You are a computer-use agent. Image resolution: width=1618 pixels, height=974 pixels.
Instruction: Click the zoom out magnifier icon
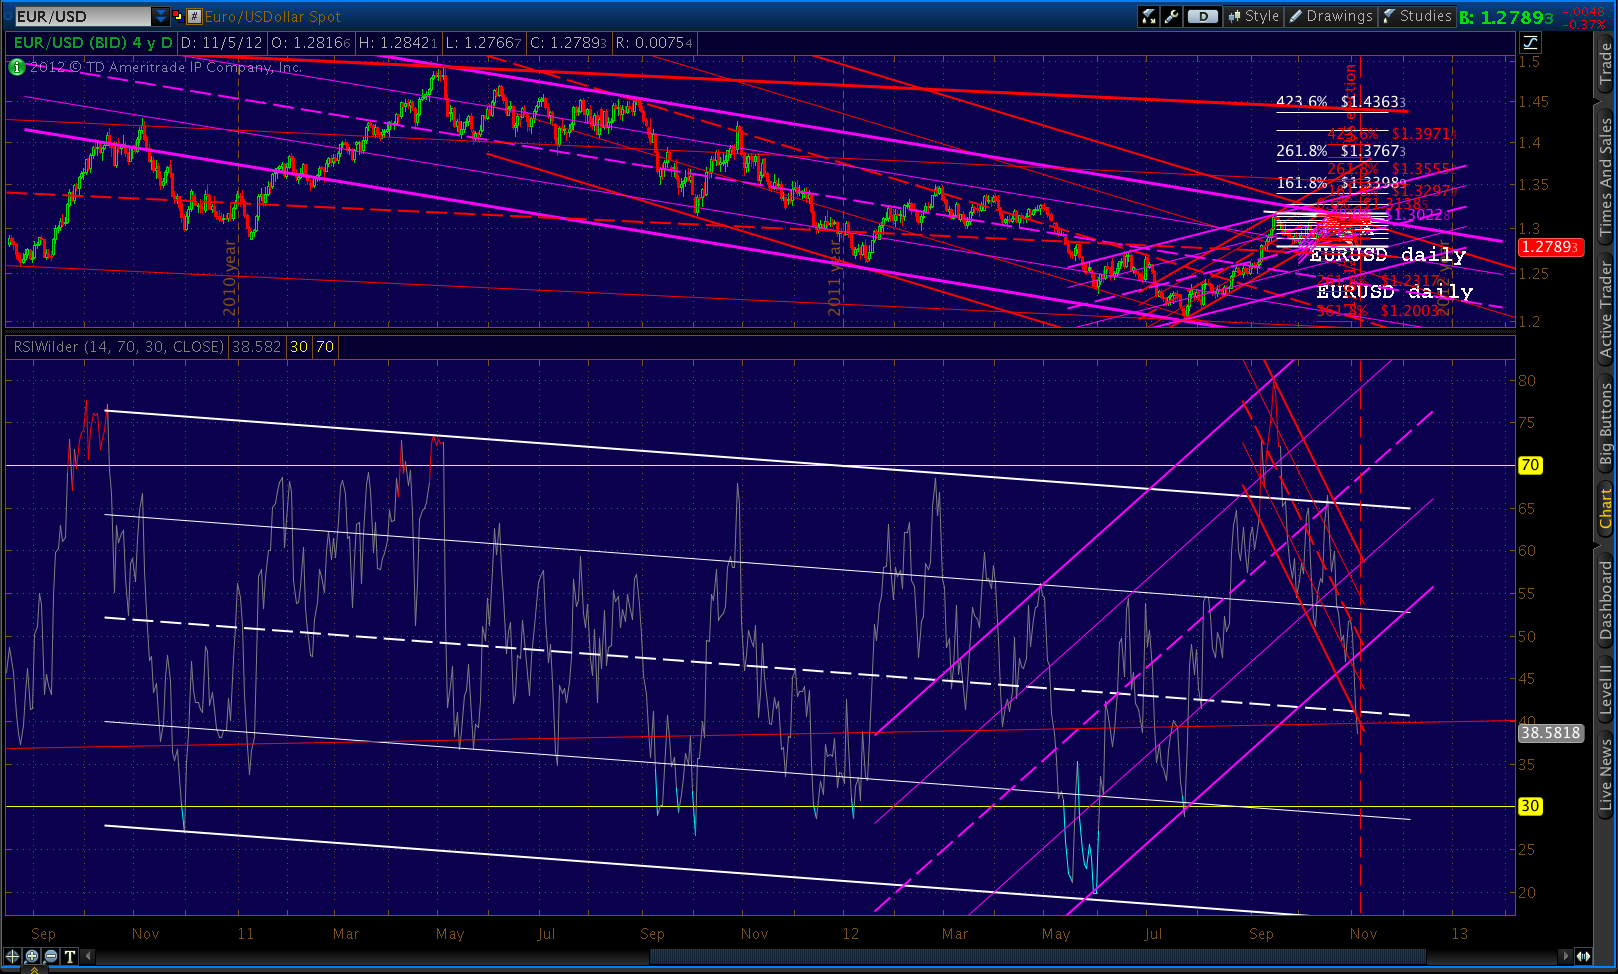[x=50, y=956]
